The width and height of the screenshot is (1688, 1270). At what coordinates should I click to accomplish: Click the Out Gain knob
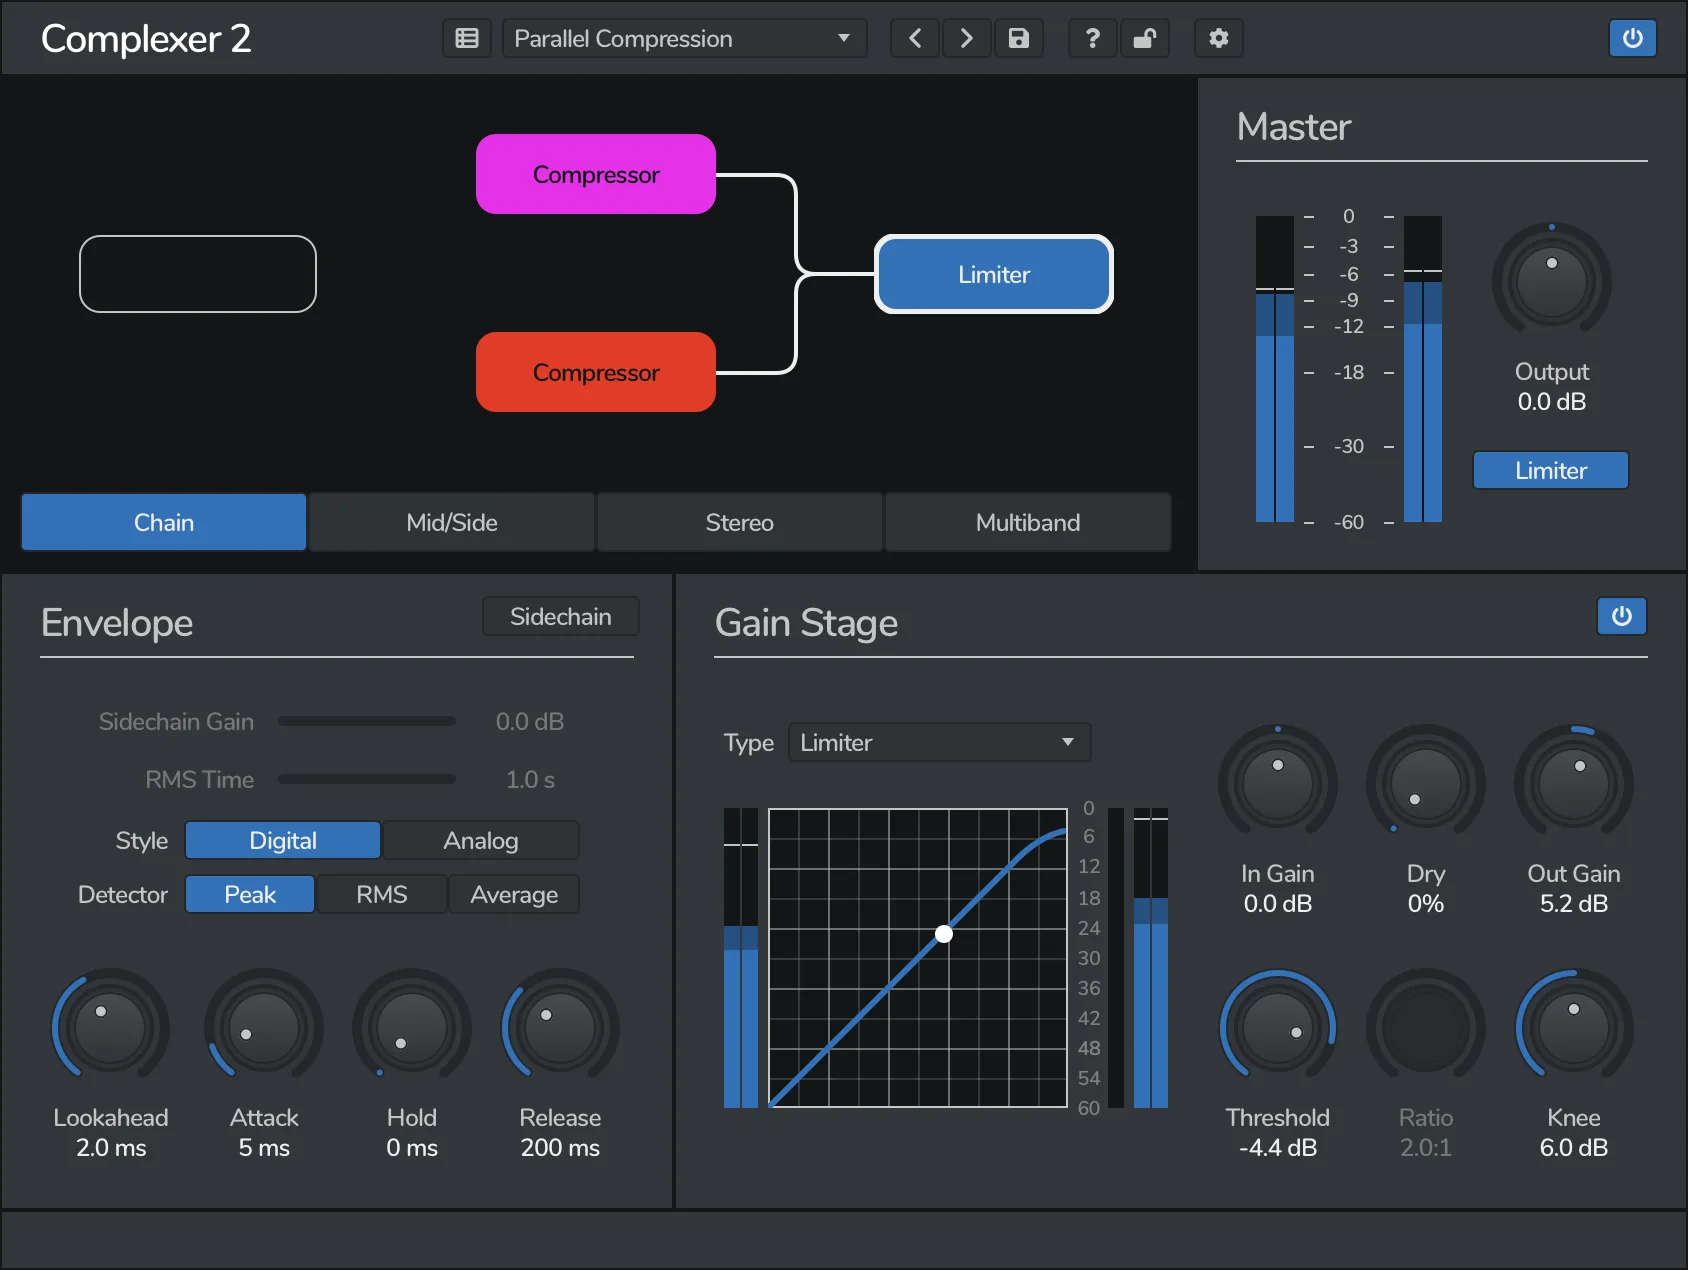1574,783
